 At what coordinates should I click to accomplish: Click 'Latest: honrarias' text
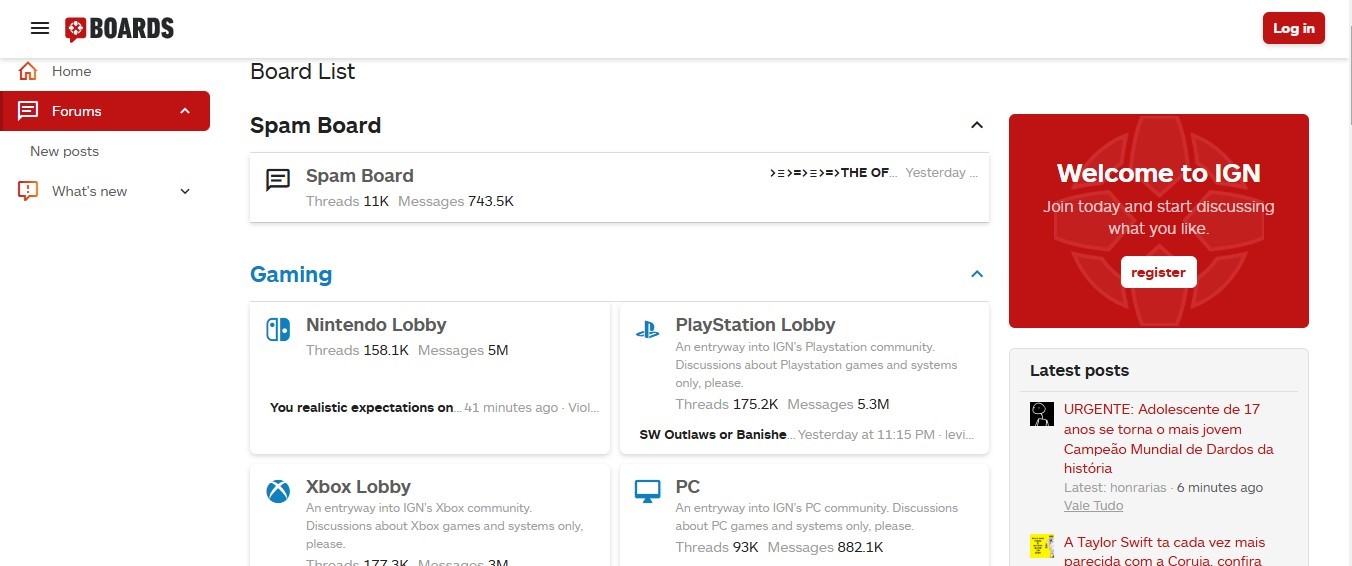pos(1115,488)
